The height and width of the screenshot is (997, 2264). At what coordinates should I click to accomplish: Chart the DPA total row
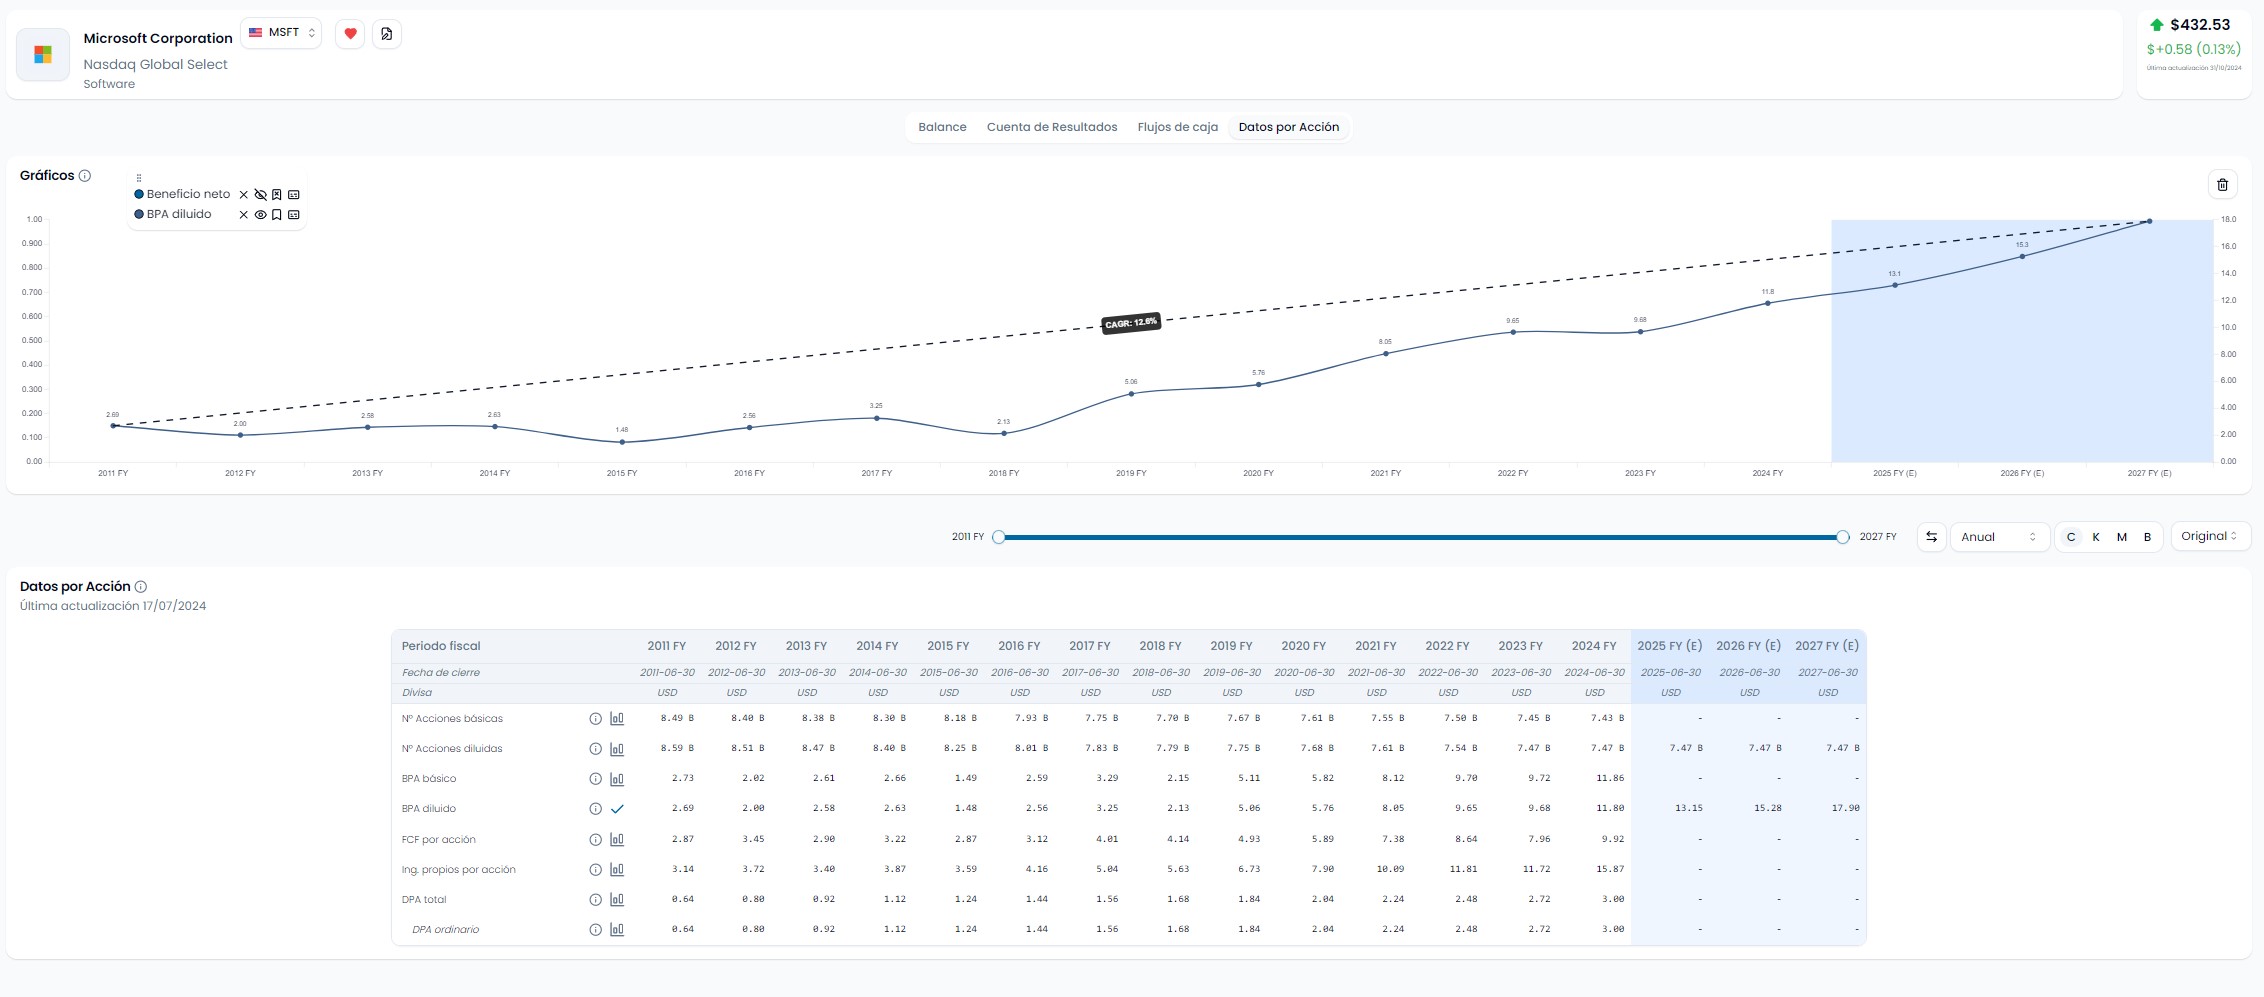click(617, 900)
